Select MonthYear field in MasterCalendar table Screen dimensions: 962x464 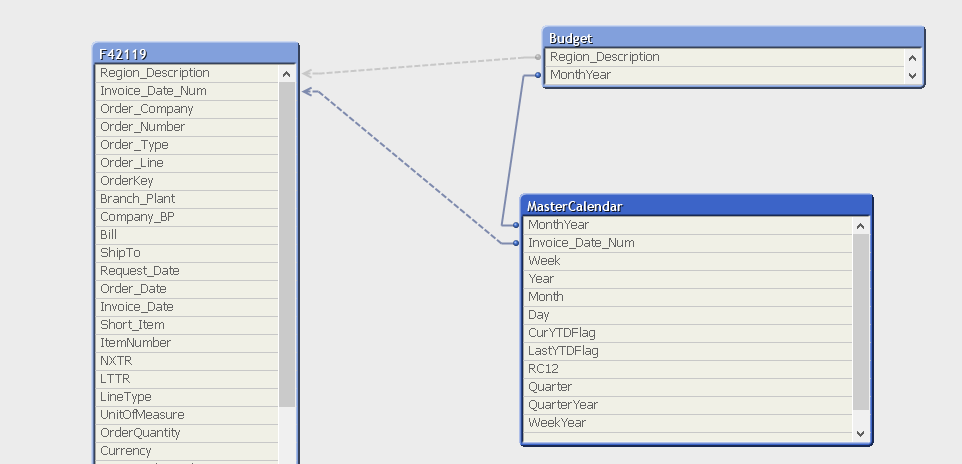pos(688,225)
